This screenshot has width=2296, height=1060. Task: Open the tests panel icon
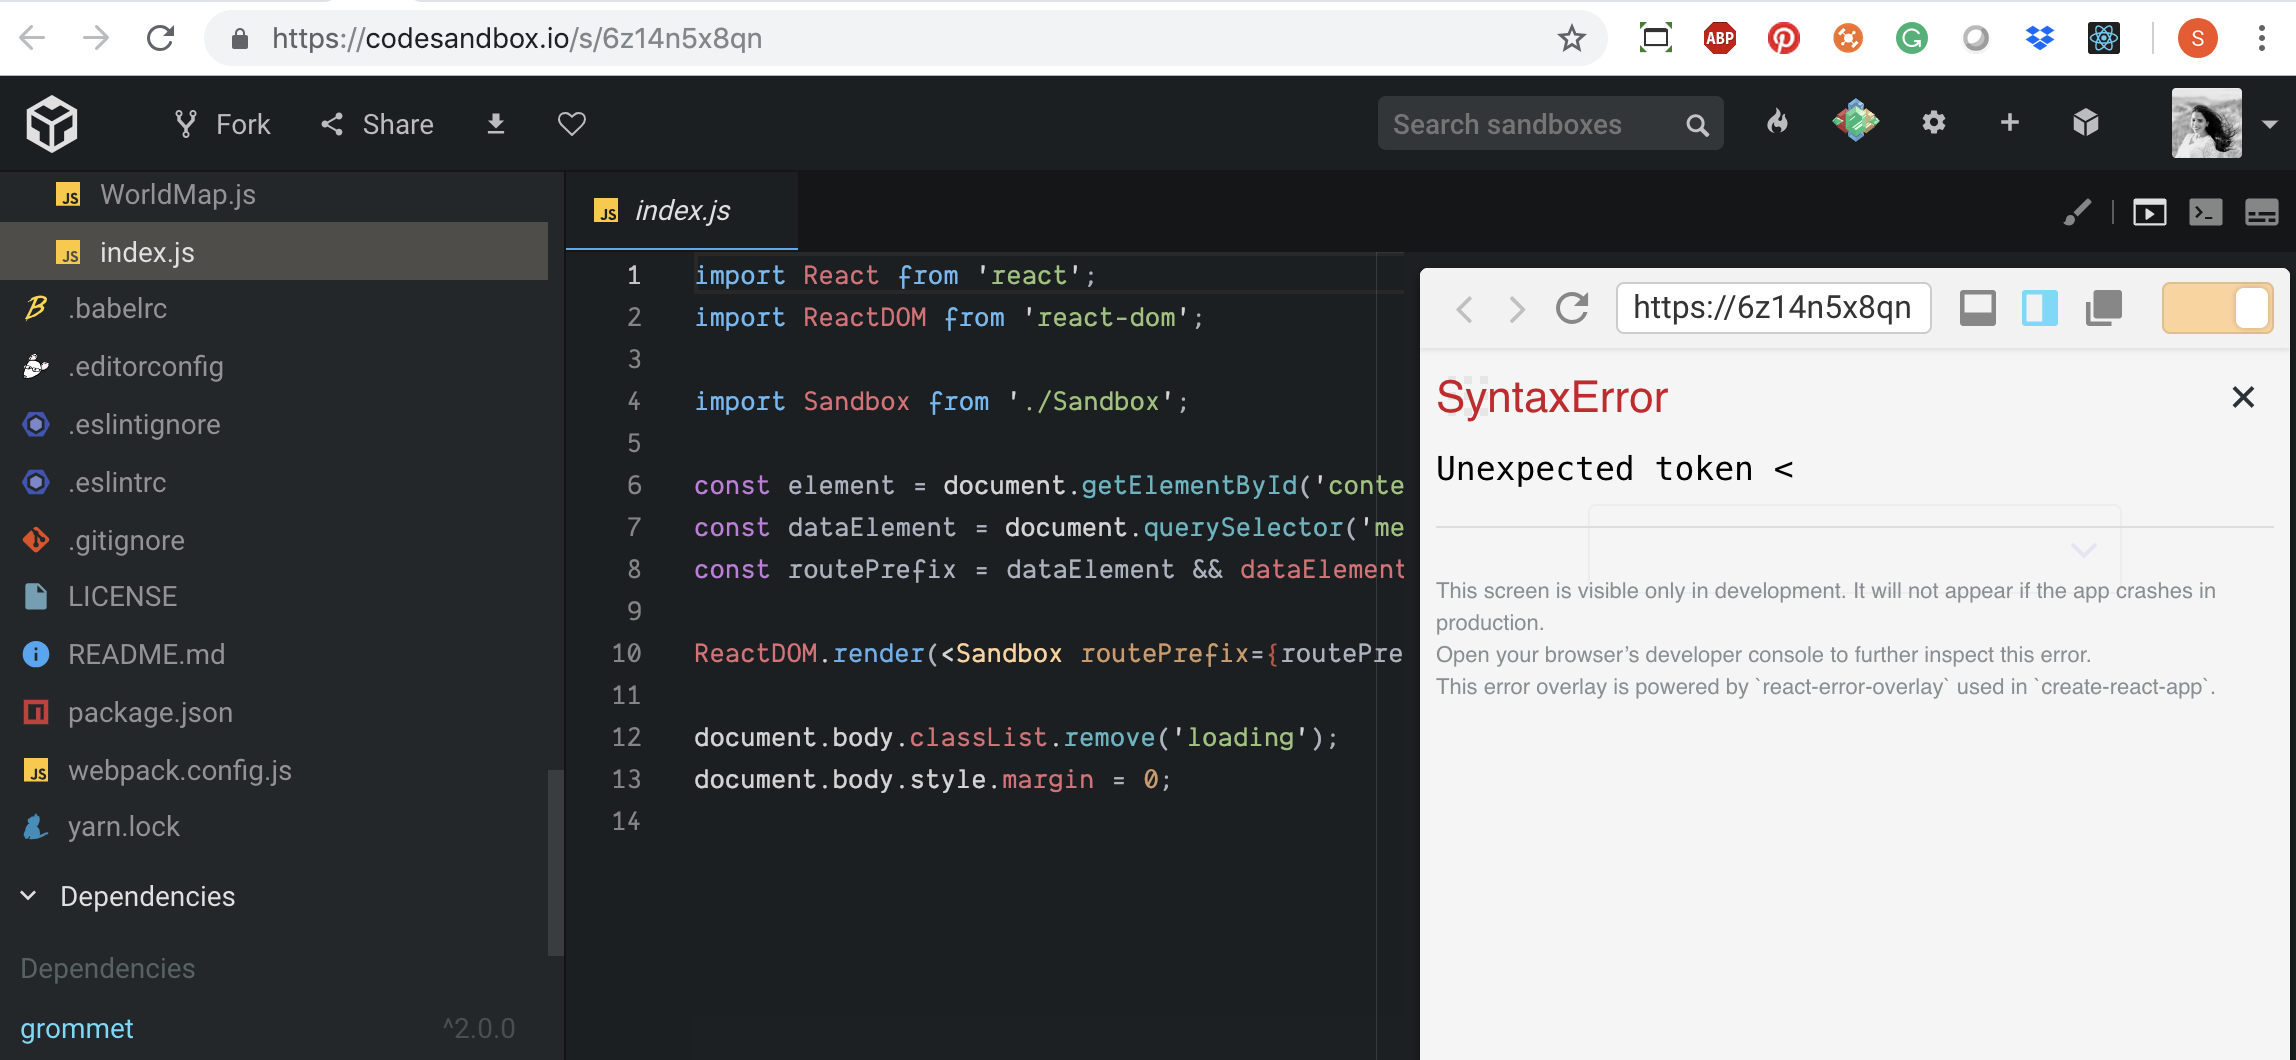(2262, 211)
